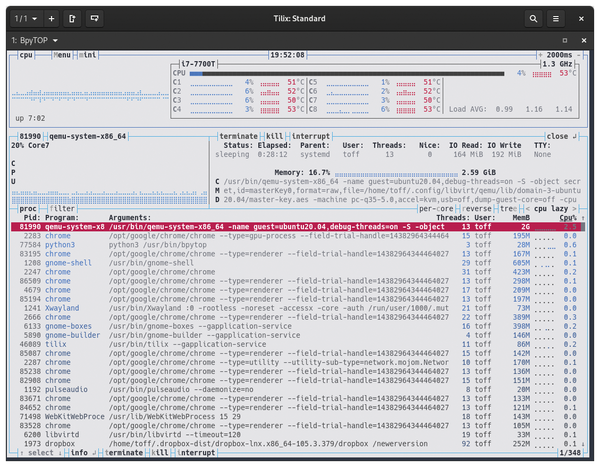Decrease update interval with minus sign
600x467 pixels.
[x=579, y=55]
